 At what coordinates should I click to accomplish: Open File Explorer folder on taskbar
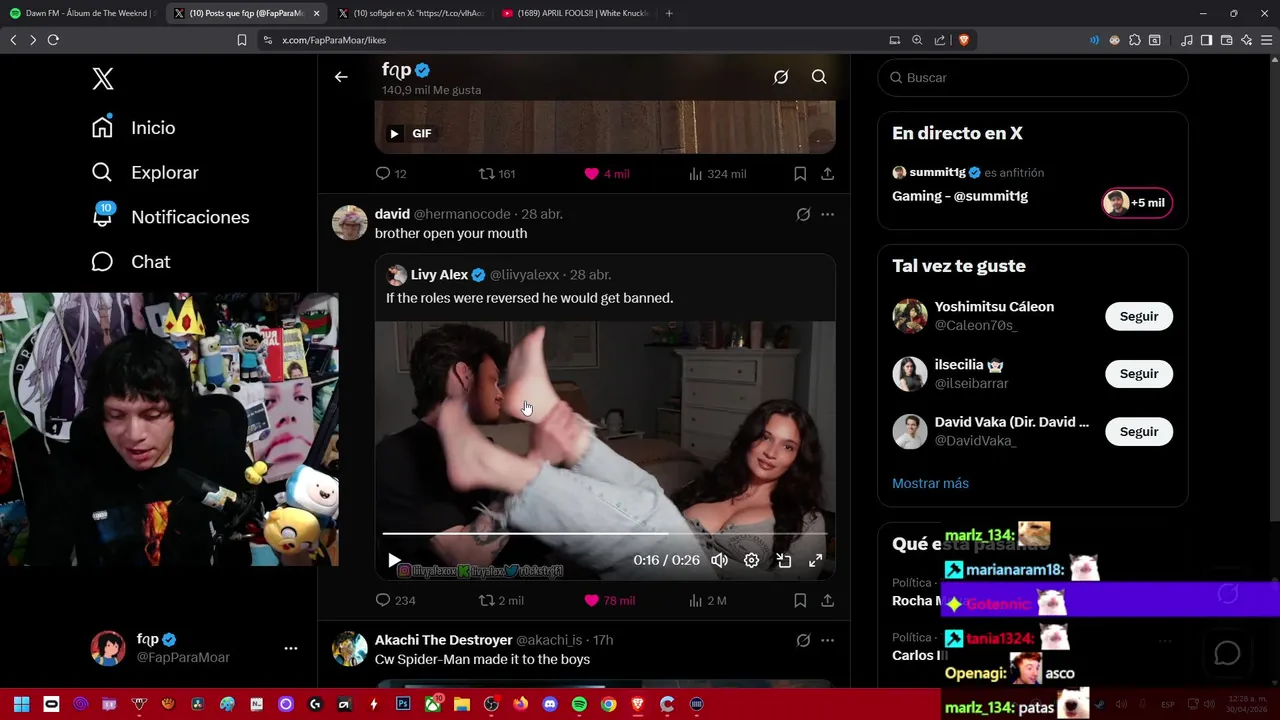[x=461, y=704]
